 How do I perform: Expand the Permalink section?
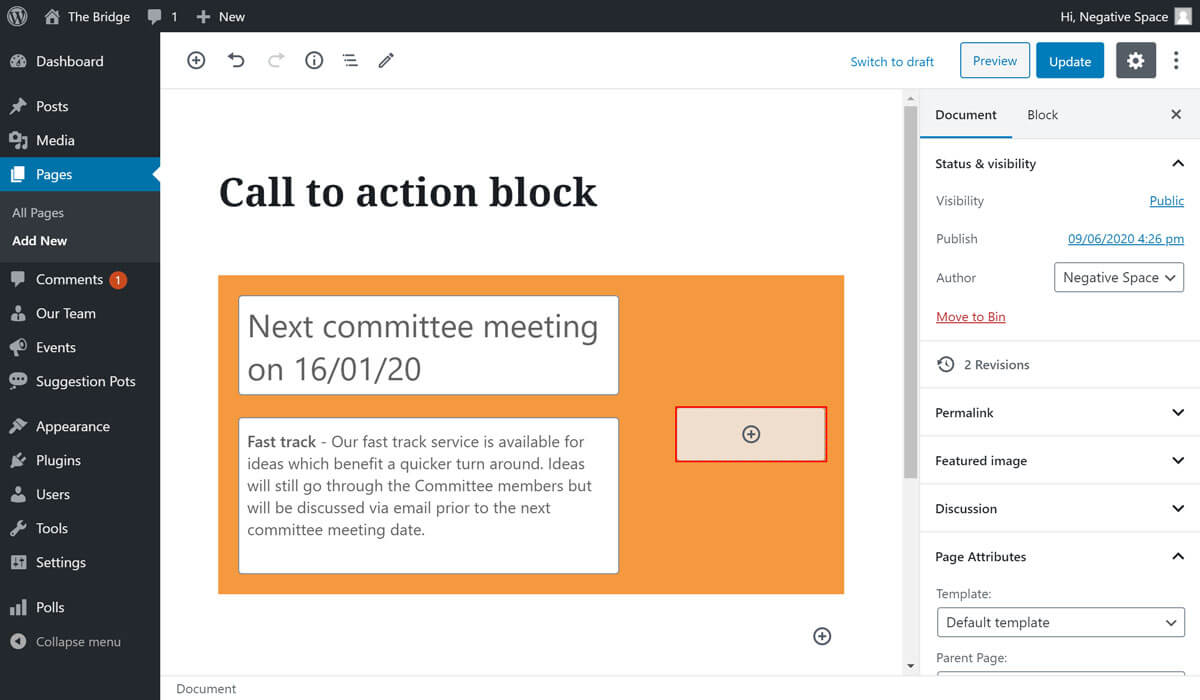(1059, 413)
